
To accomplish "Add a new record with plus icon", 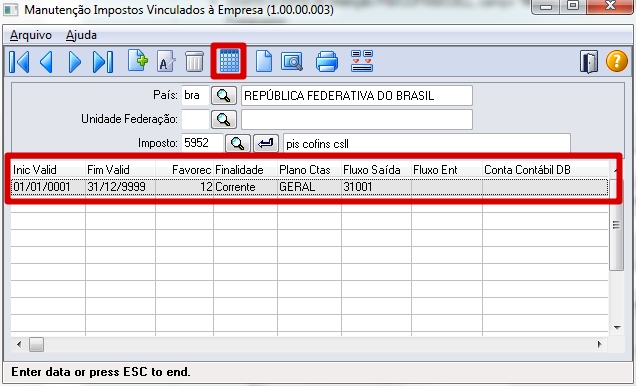I will (x=138, y=61).
